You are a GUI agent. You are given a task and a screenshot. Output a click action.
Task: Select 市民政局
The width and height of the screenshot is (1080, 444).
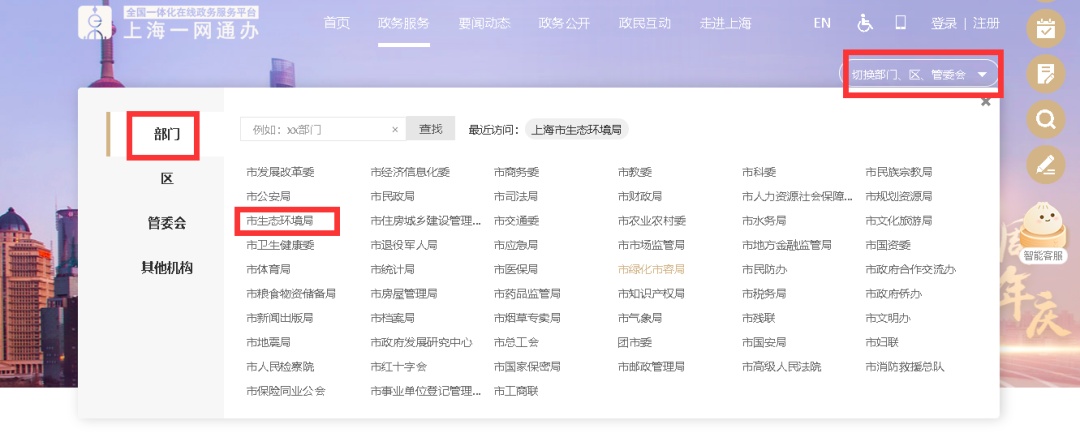point(392,196)
